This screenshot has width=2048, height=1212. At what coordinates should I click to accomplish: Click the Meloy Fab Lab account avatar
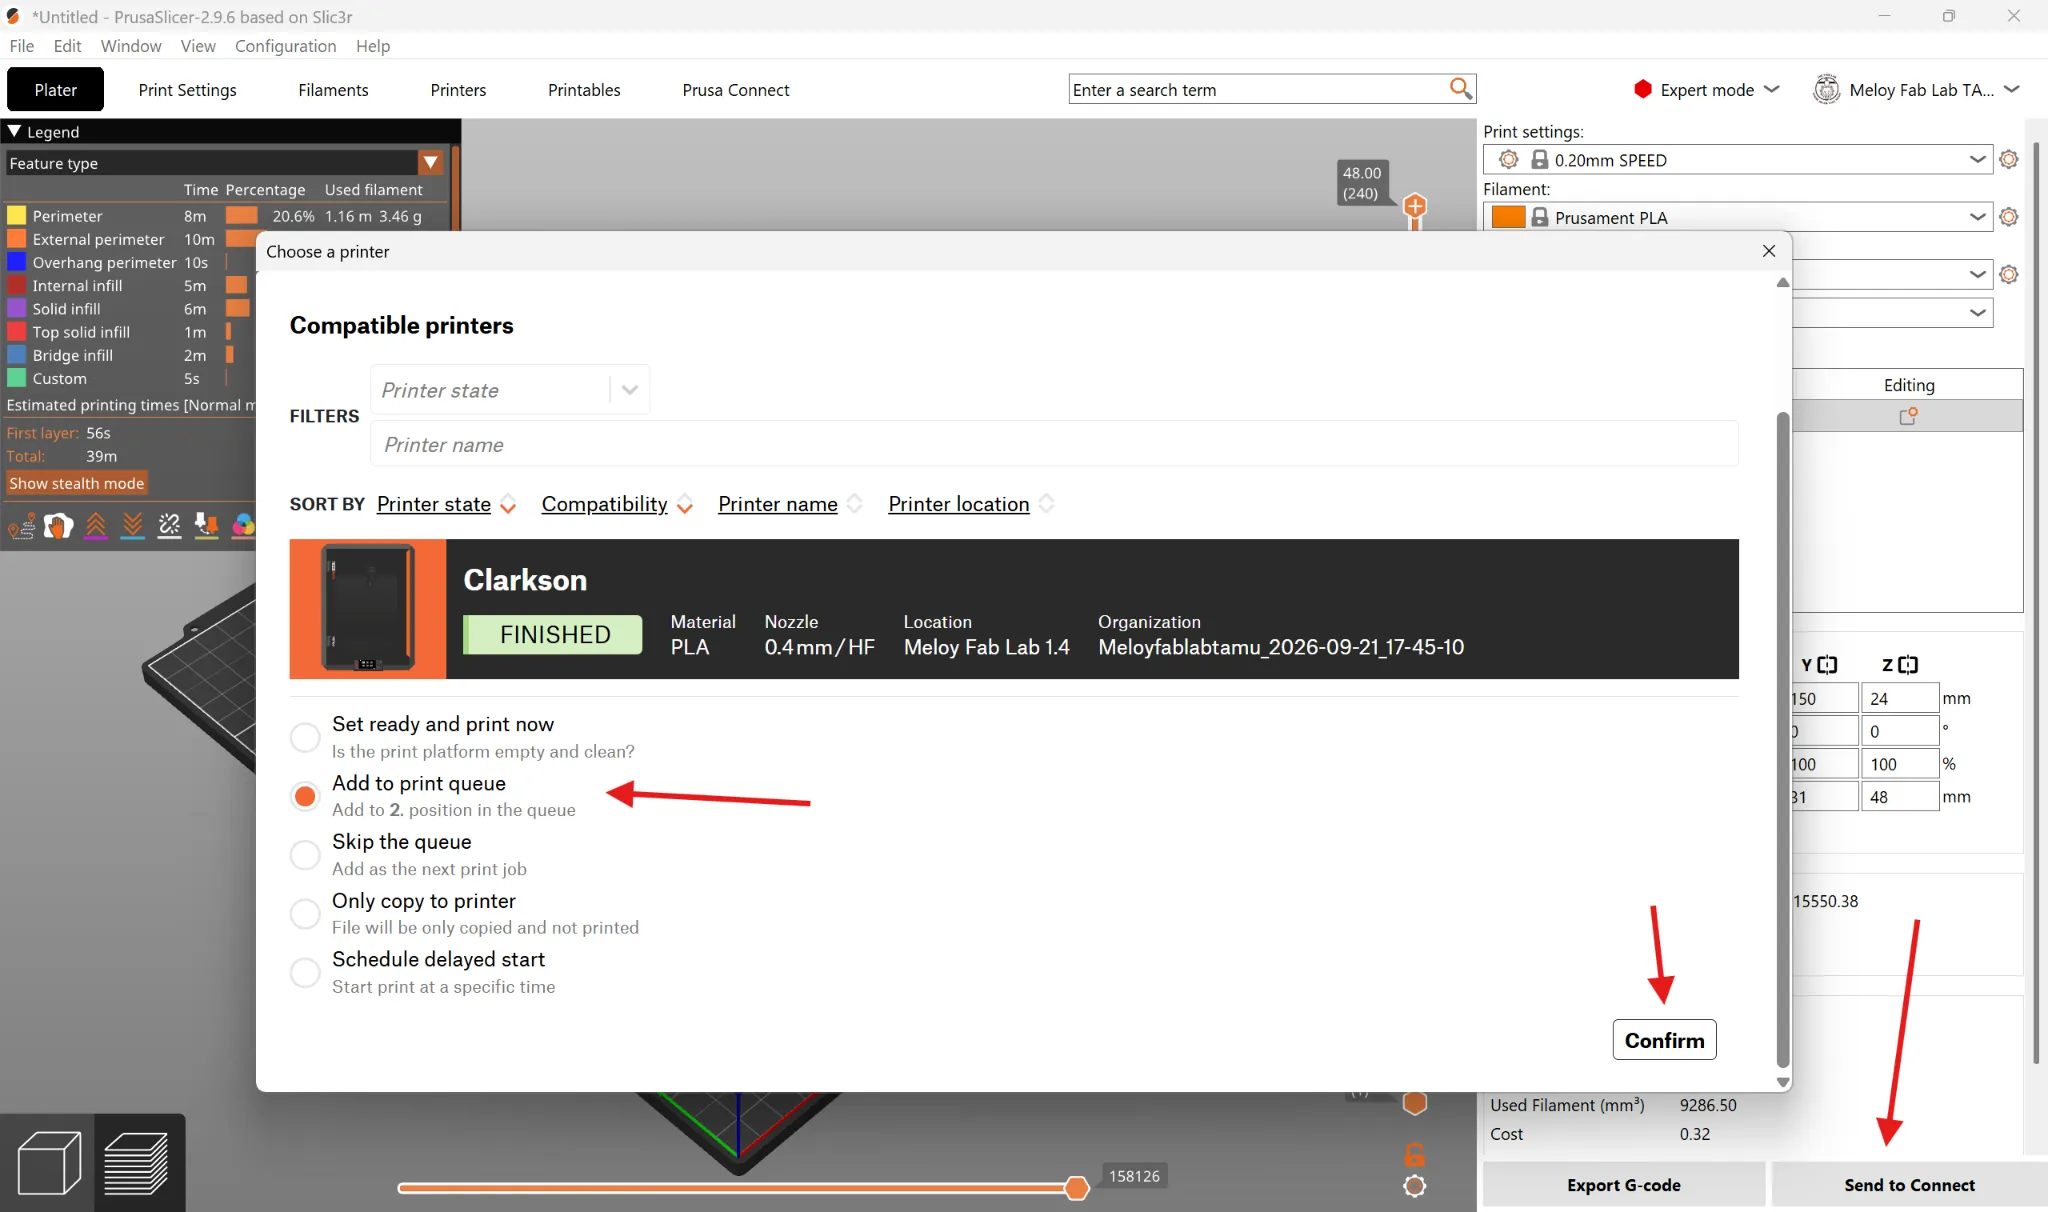point(1827,89)
